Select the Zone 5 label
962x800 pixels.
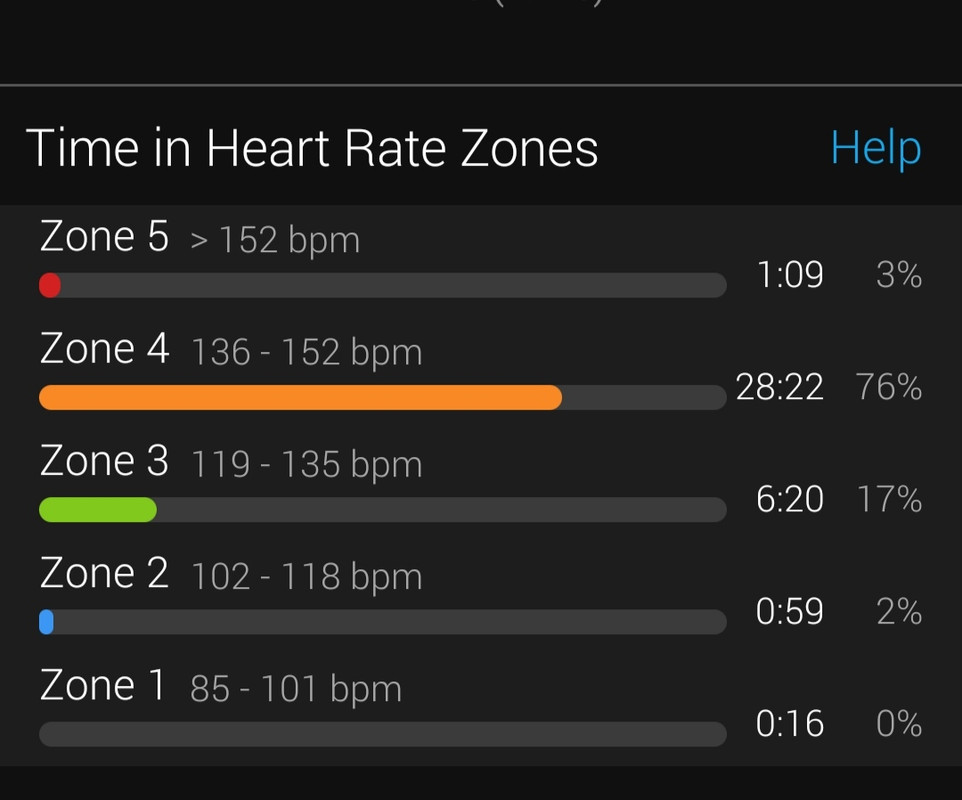point(104,236)
